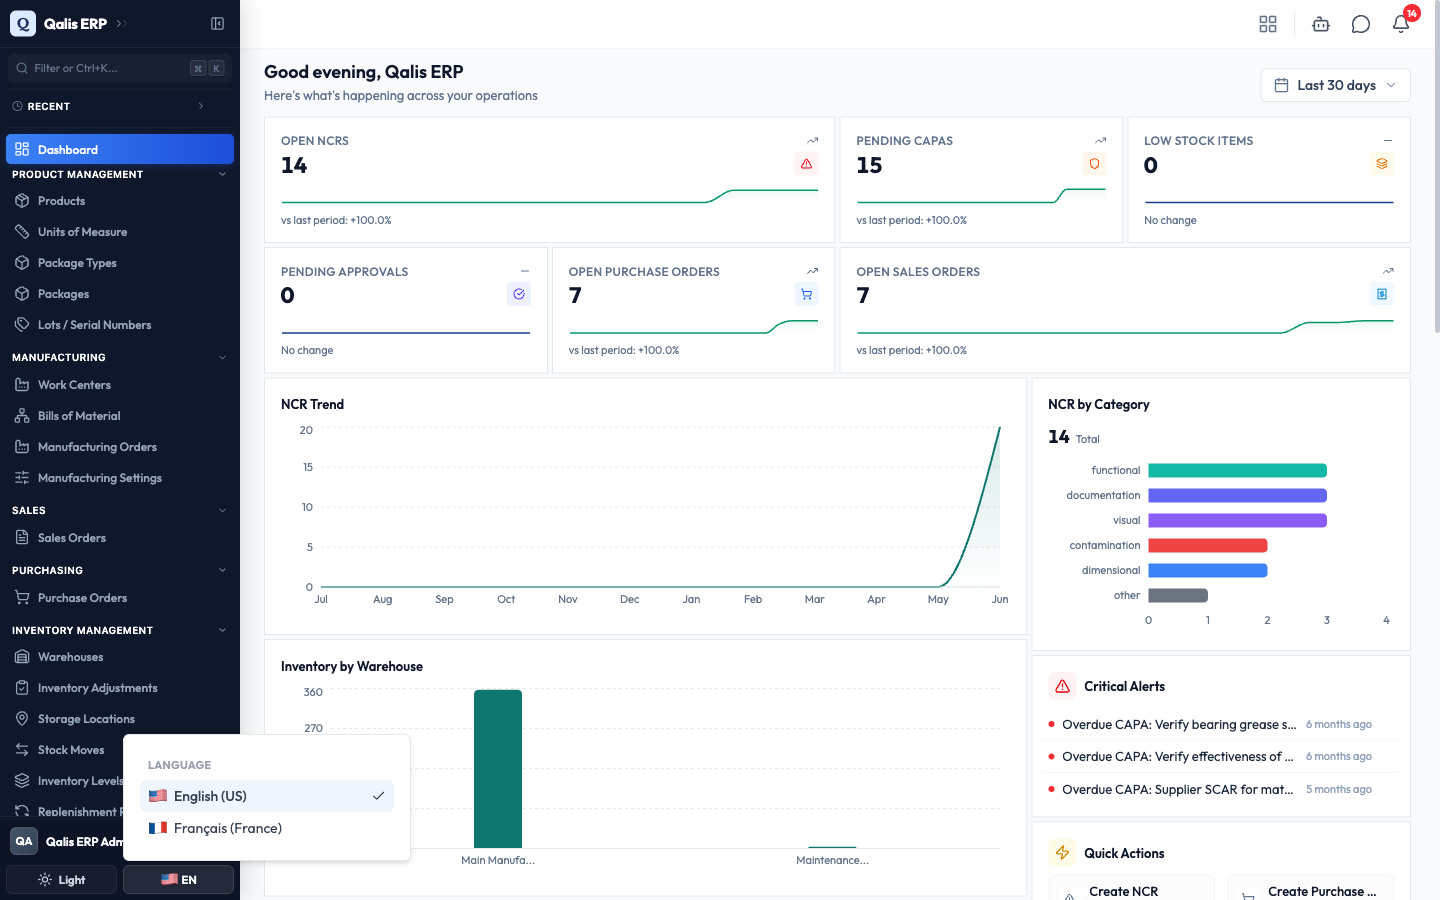Click the Create Purchase quick action
Screen dimensions: 1440x900
click(x=1310, y=888)
